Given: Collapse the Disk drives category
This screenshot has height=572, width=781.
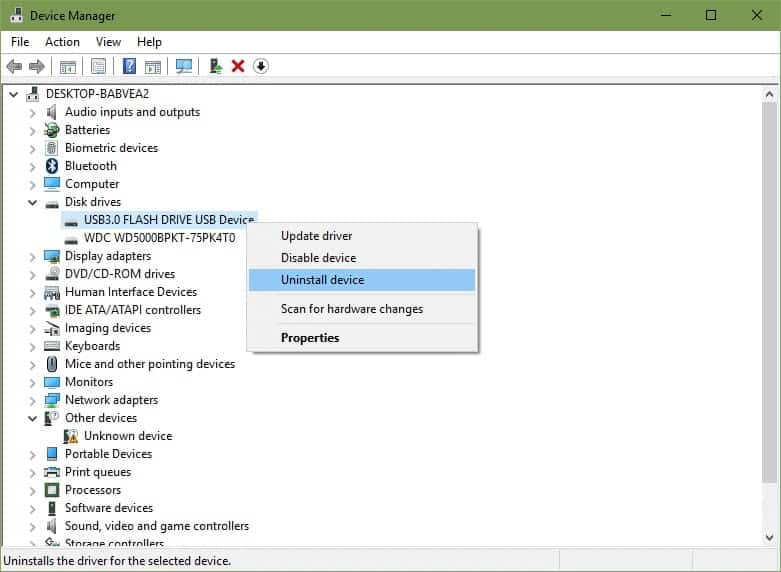Looking at the screenshot, I should [32, 202].
